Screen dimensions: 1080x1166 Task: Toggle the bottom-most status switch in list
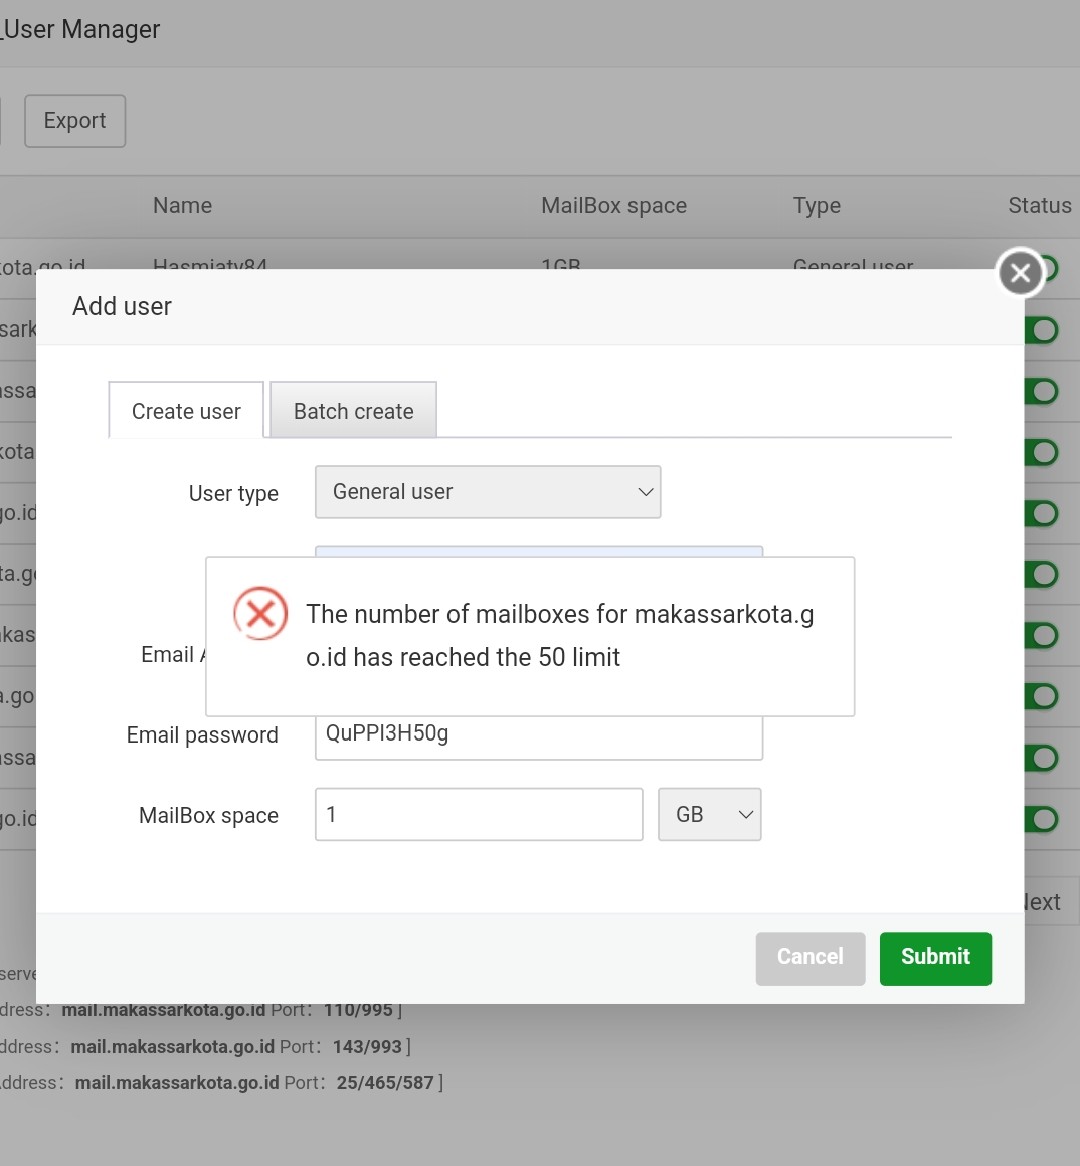pos(1042,819)
